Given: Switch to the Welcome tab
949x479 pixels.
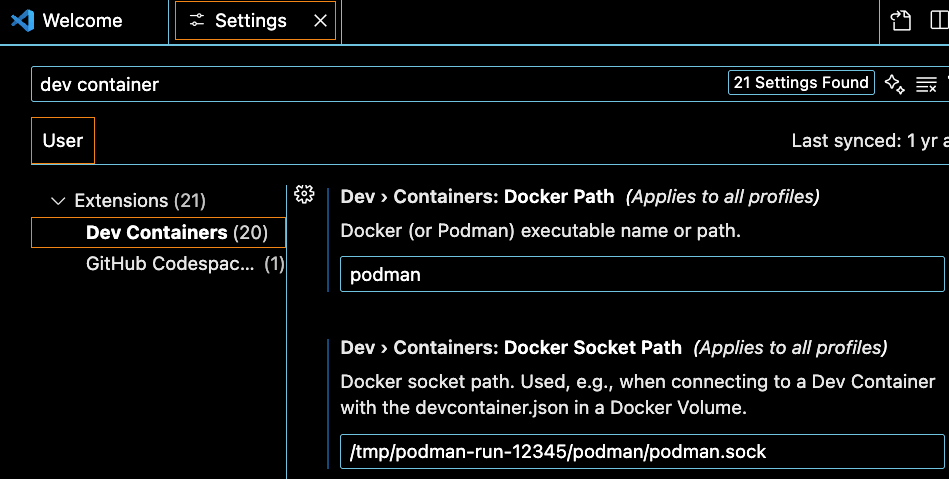Looking at the screenshot, I should [x=84, y=21].
